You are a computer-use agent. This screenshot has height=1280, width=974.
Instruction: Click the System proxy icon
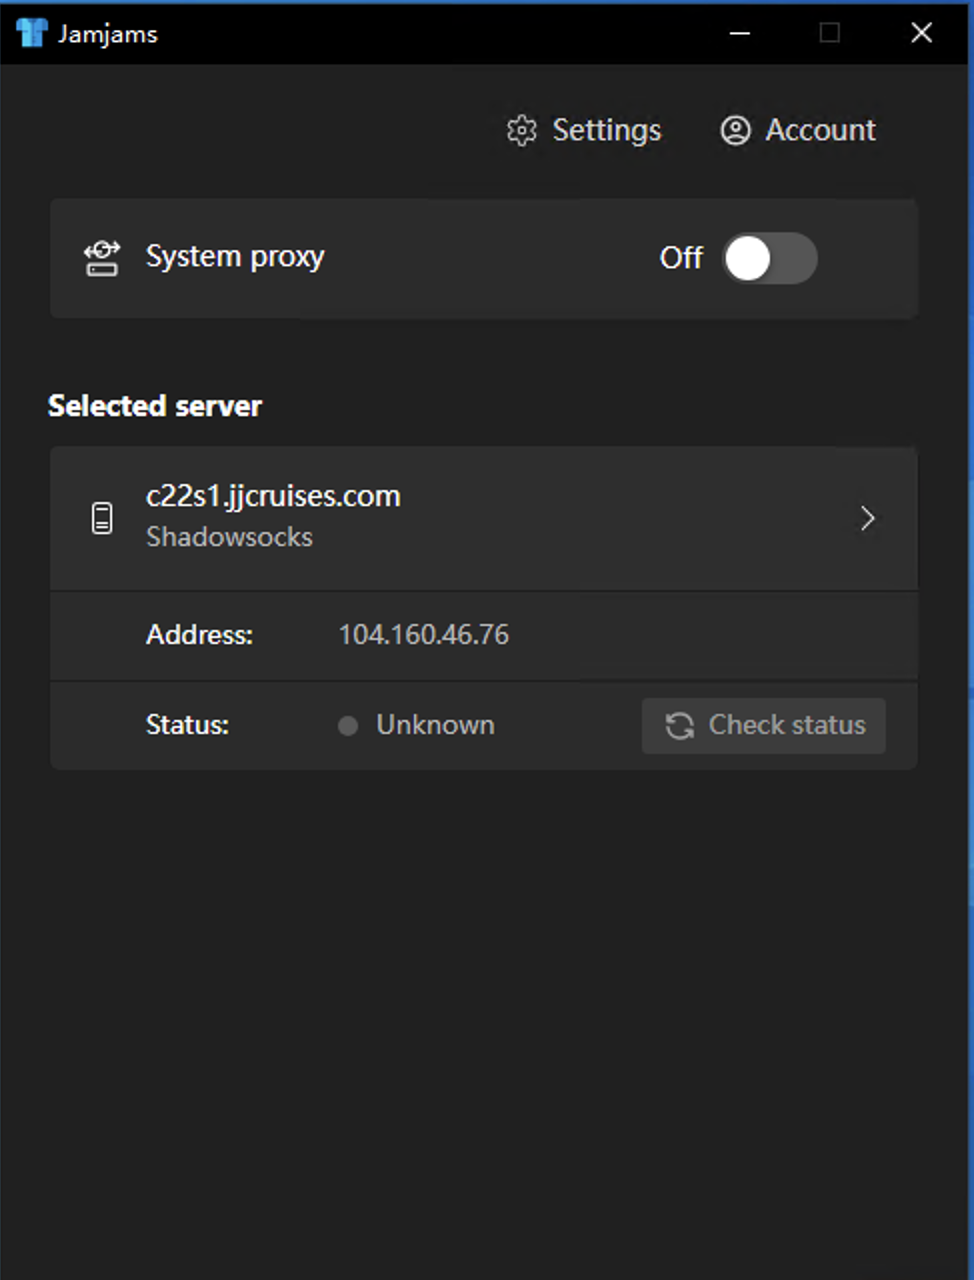coord(101,258)
